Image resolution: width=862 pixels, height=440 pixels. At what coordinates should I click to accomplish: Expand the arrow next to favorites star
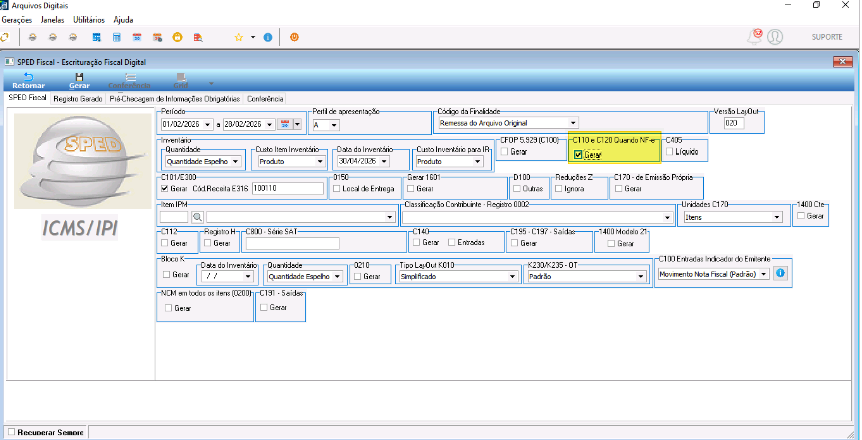(x=253, y=37)
